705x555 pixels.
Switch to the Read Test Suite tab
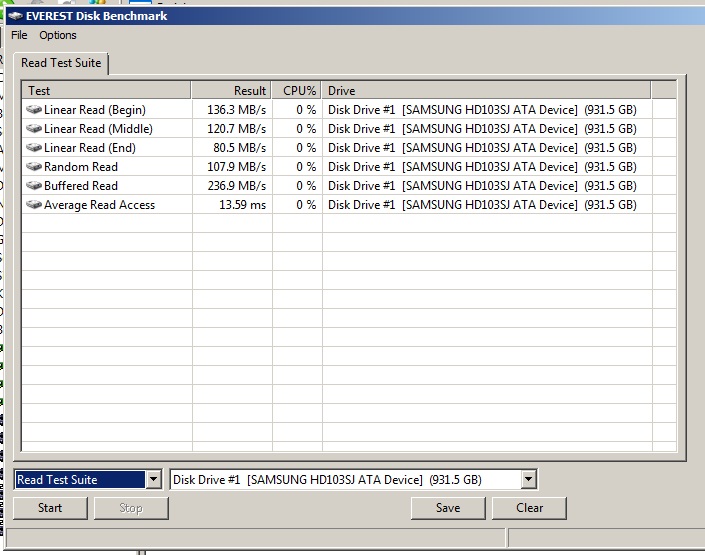click(61, 63)
